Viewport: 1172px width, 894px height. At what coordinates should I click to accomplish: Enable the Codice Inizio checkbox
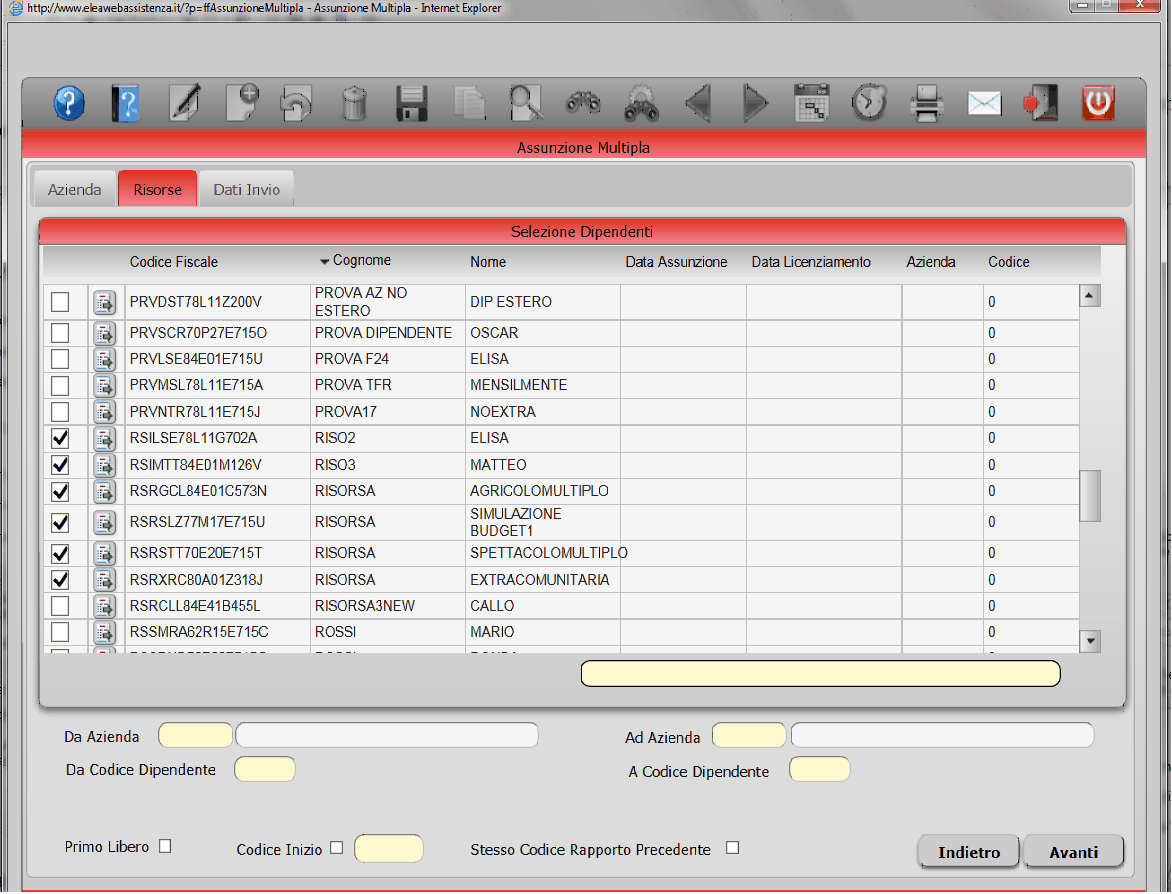click(336, 848)
